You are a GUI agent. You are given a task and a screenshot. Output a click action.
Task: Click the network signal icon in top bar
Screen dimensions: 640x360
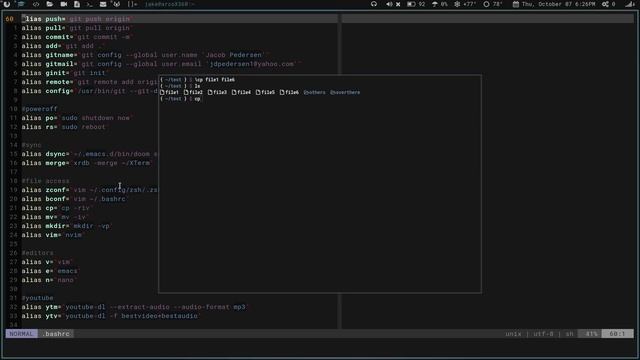[x=631, y=4]
